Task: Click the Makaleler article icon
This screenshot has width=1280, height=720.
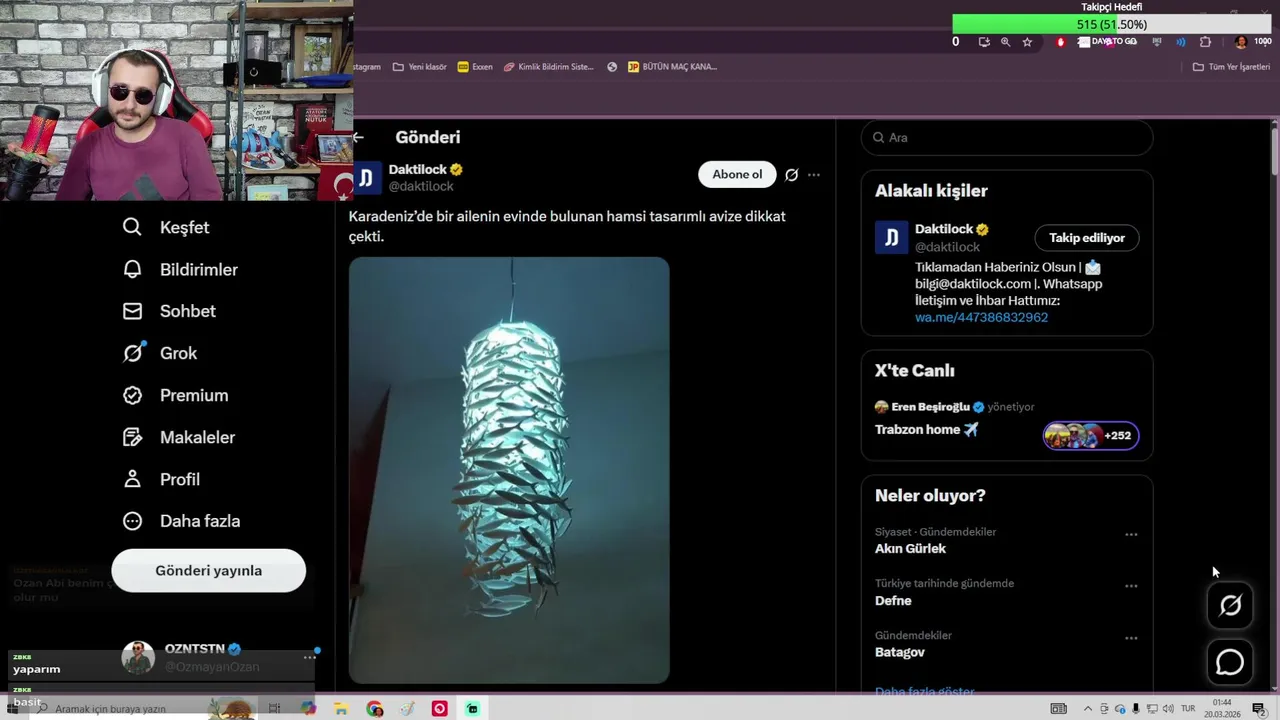Action: coord(132,437)
